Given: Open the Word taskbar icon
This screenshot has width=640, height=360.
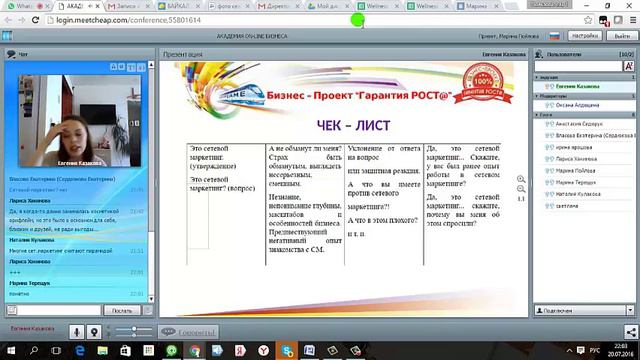Looking at the screenshot, I should [x=309, y=351].
